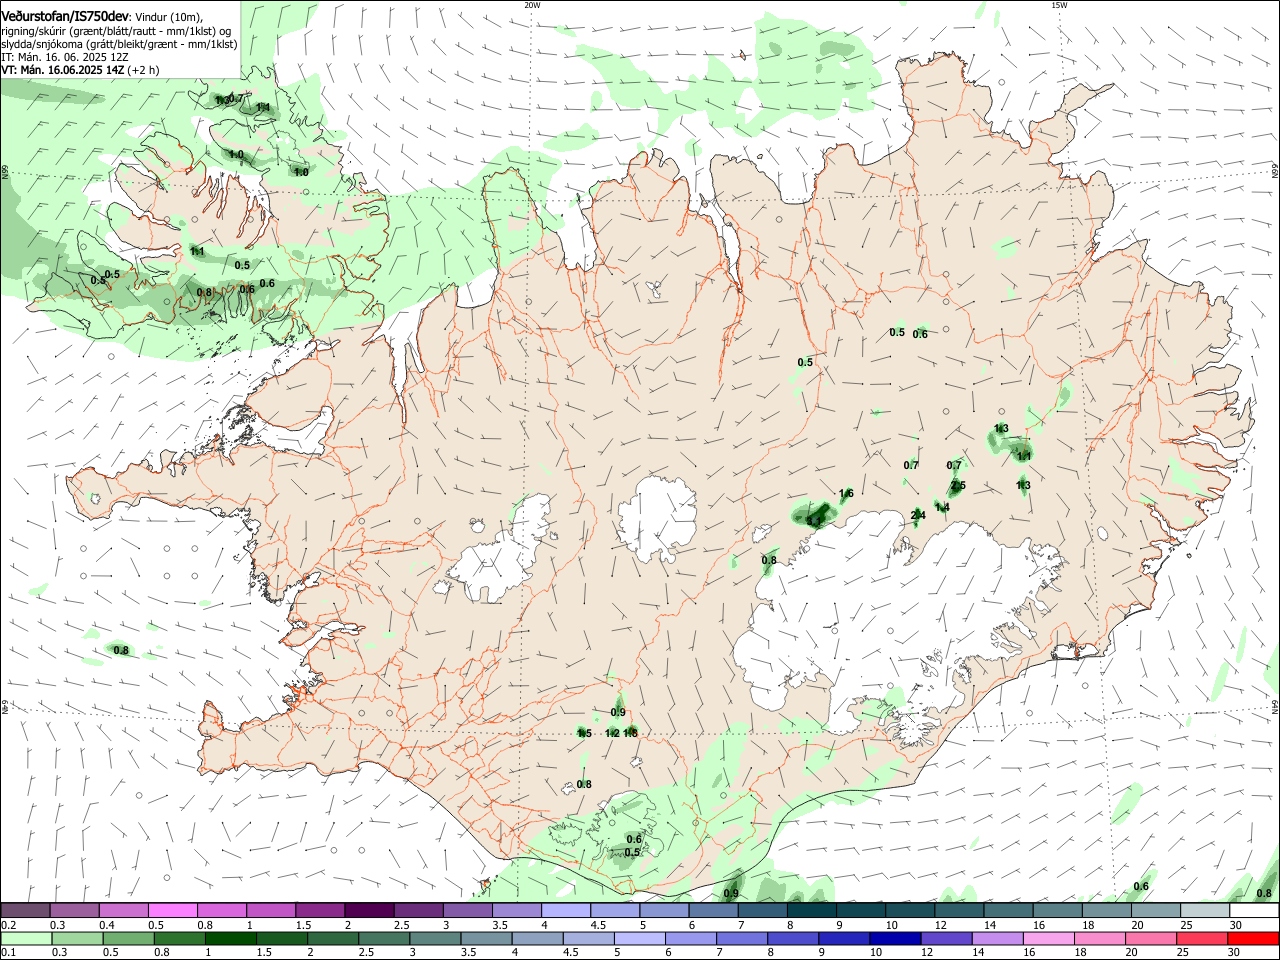The image size is (1280, 960).
Task: Pick upper bar pink swatch between 0.5 and 0.8
Action: point(172,910)
